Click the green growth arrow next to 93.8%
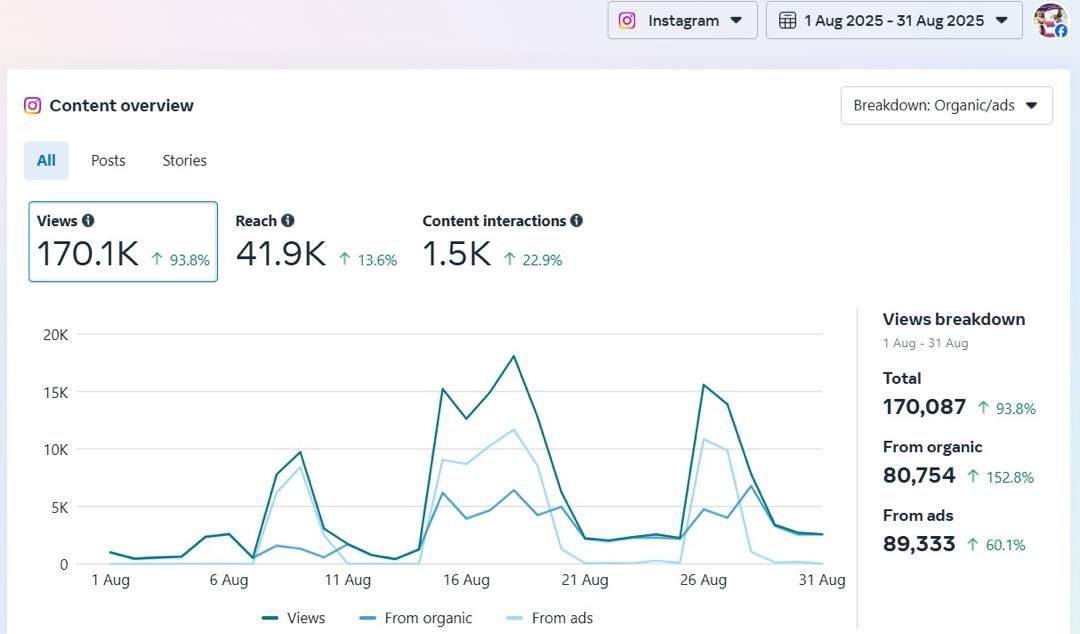The width and height of the screenshot is (1080, 634). (x=155, y=258)
